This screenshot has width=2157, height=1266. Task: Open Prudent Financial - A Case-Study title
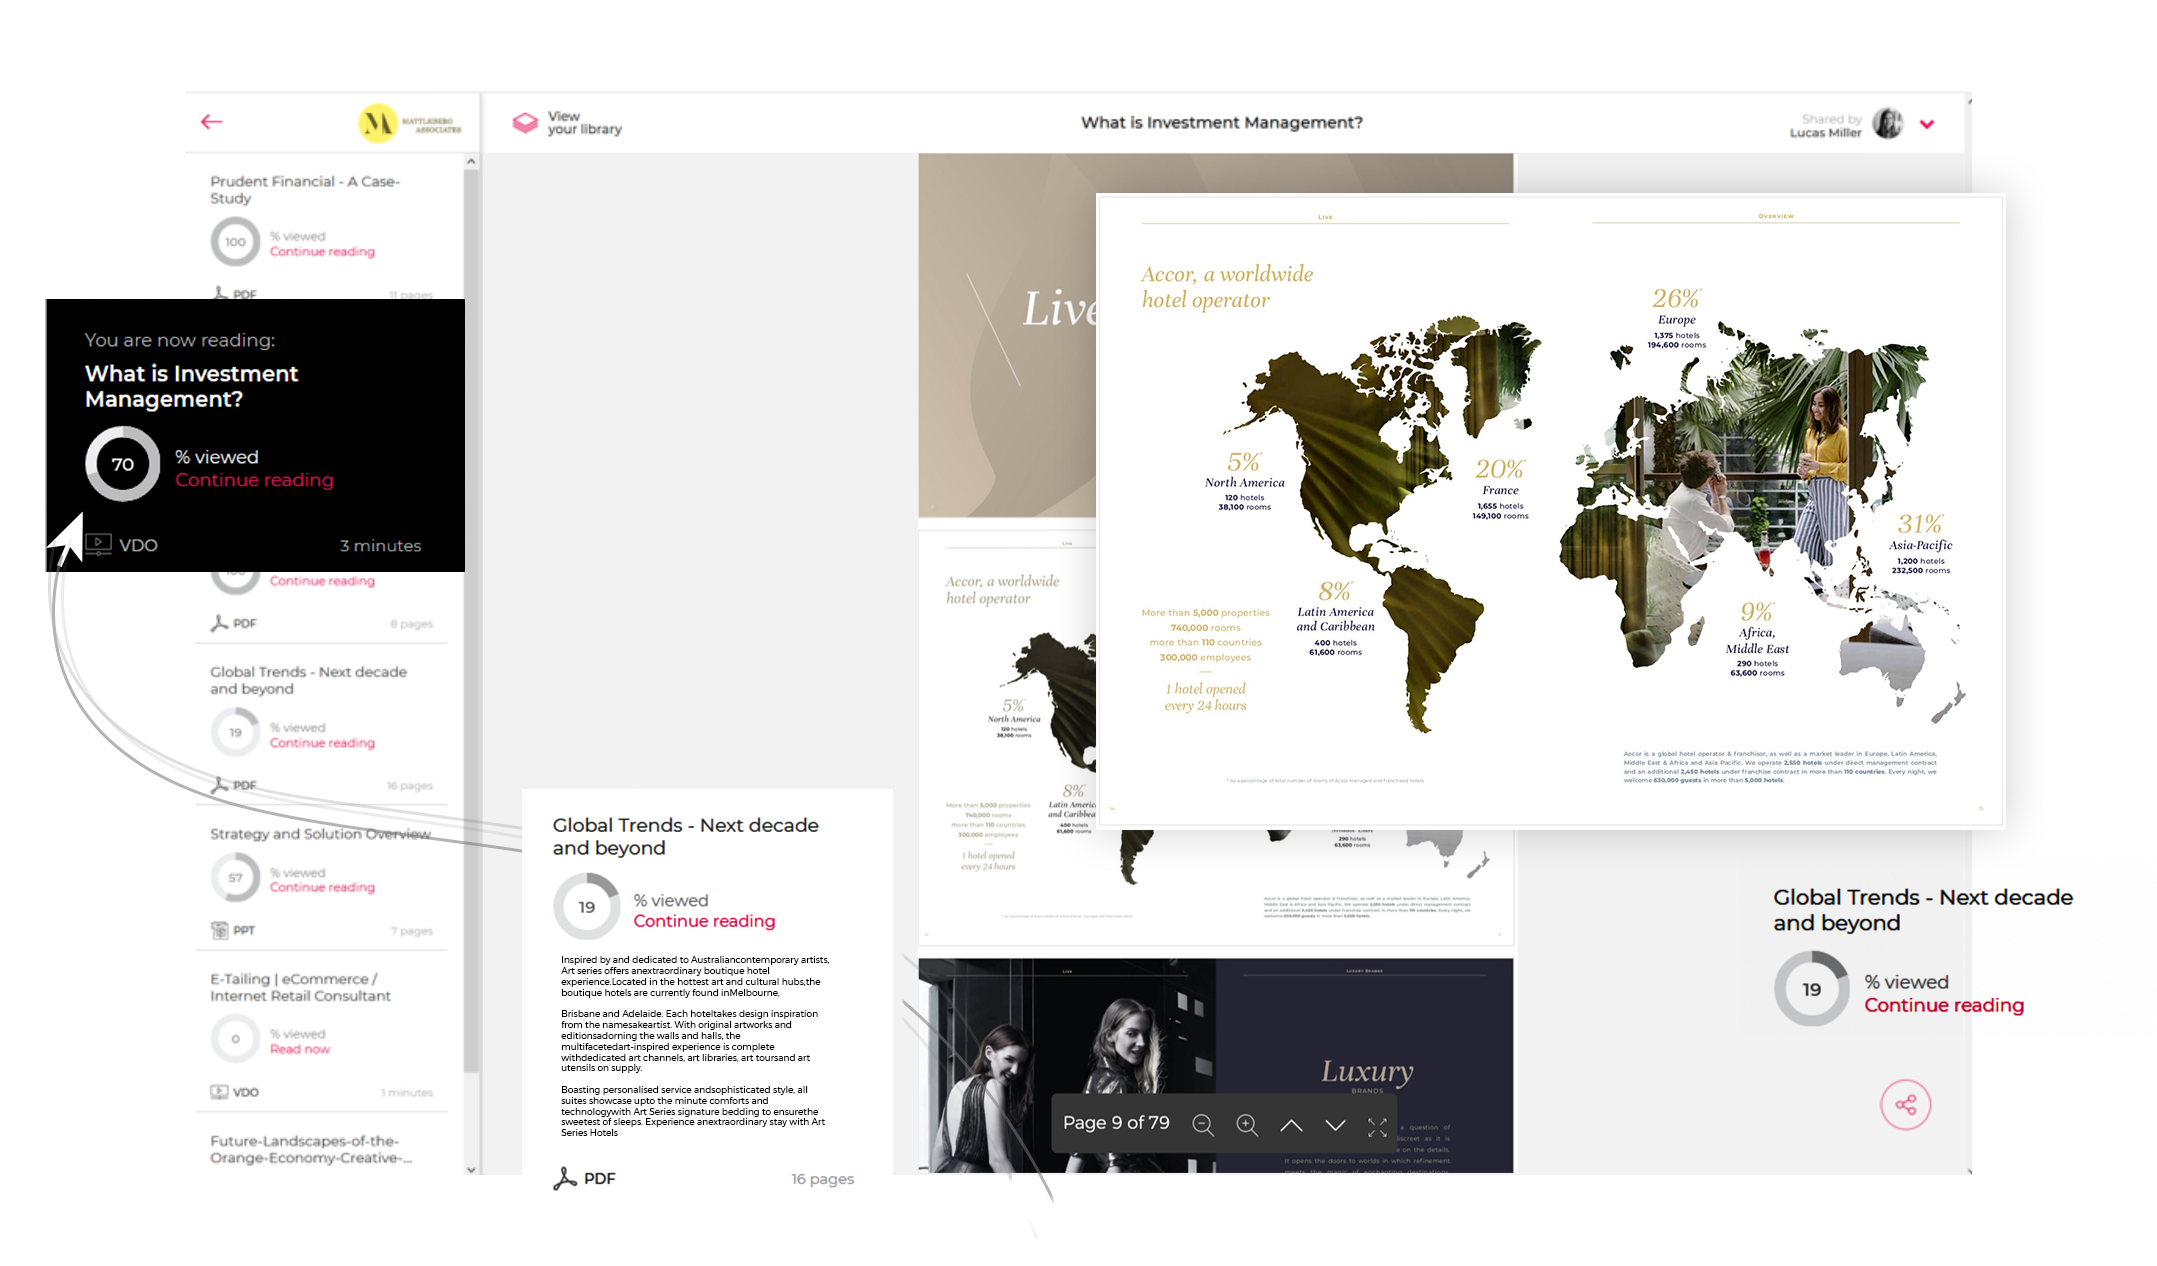pos(305,189)
